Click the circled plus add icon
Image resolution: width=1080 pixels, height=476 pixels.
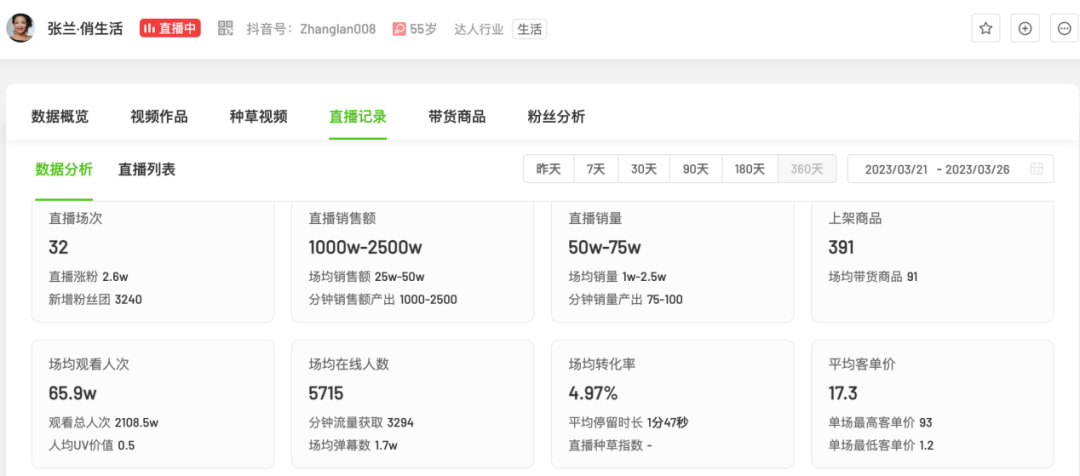pos(1025,29)
